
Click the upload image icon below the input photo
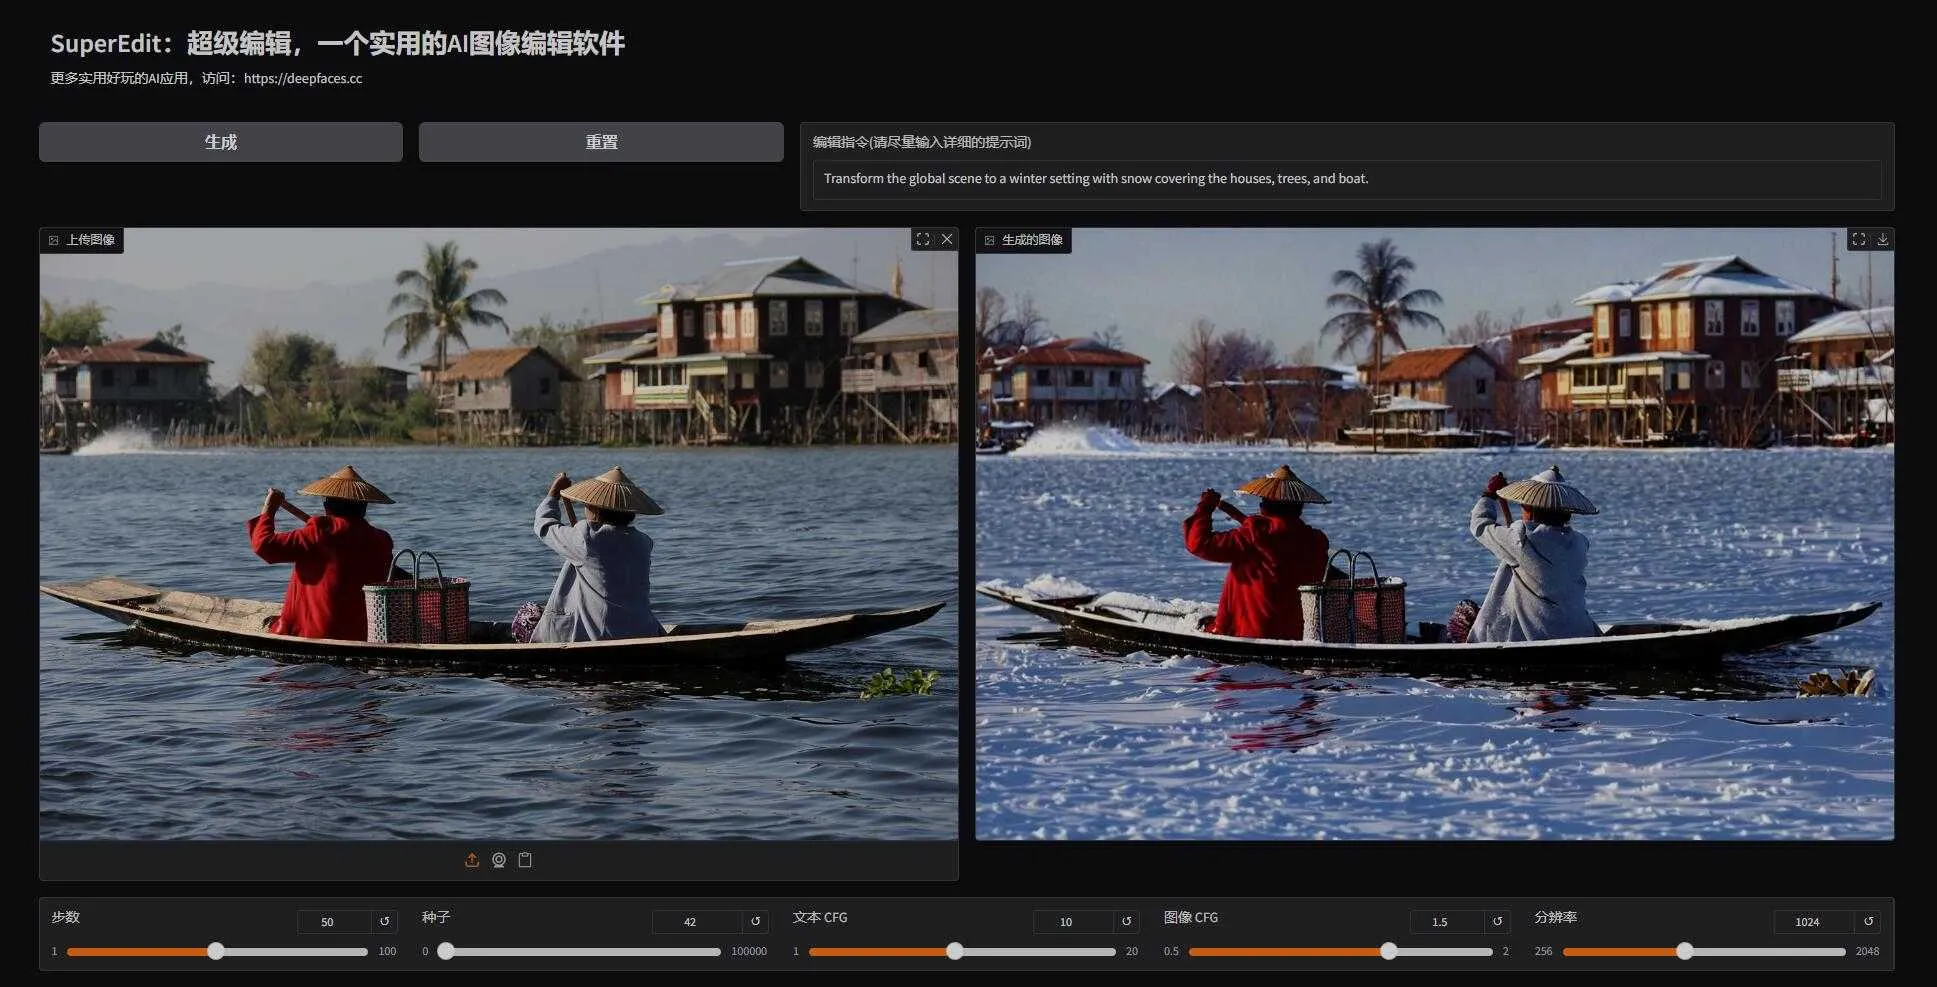click(x=472, y=860)
